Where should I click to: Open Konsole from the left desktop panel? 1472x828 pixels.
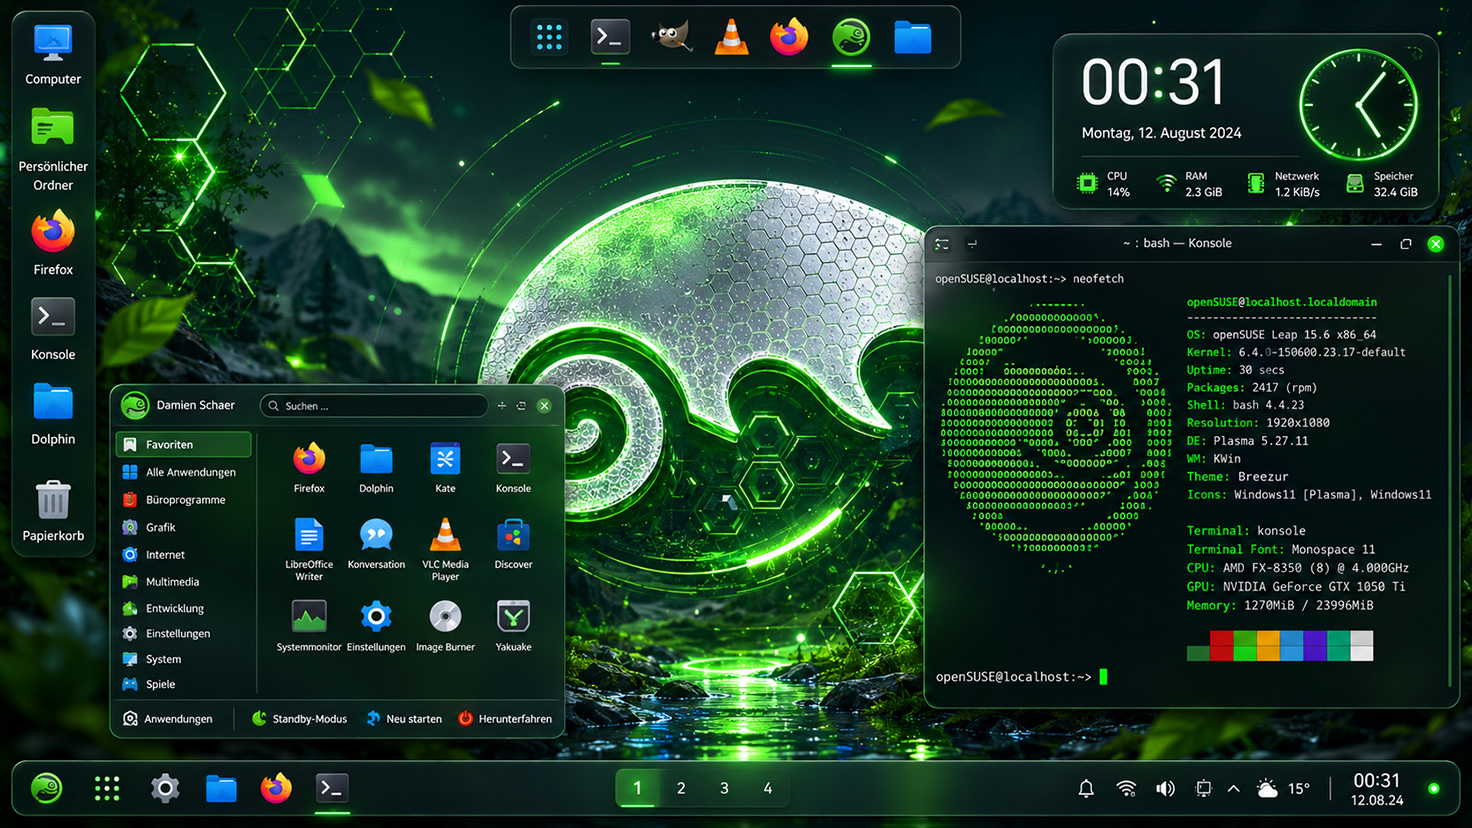(53, 329)
